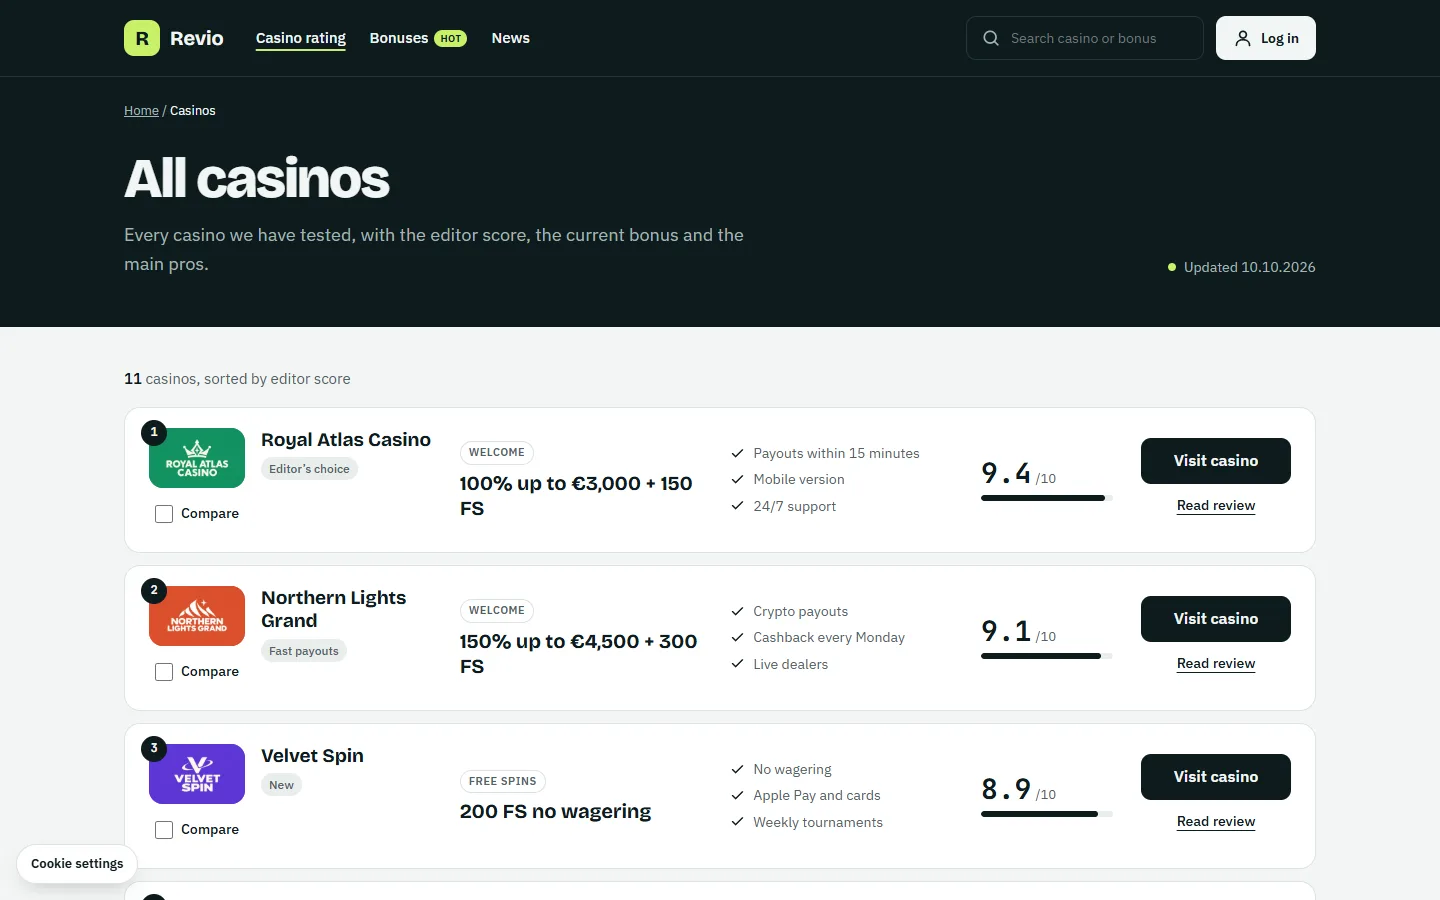
Task: Click the Log in button
Action: [x=1266, y=38]
